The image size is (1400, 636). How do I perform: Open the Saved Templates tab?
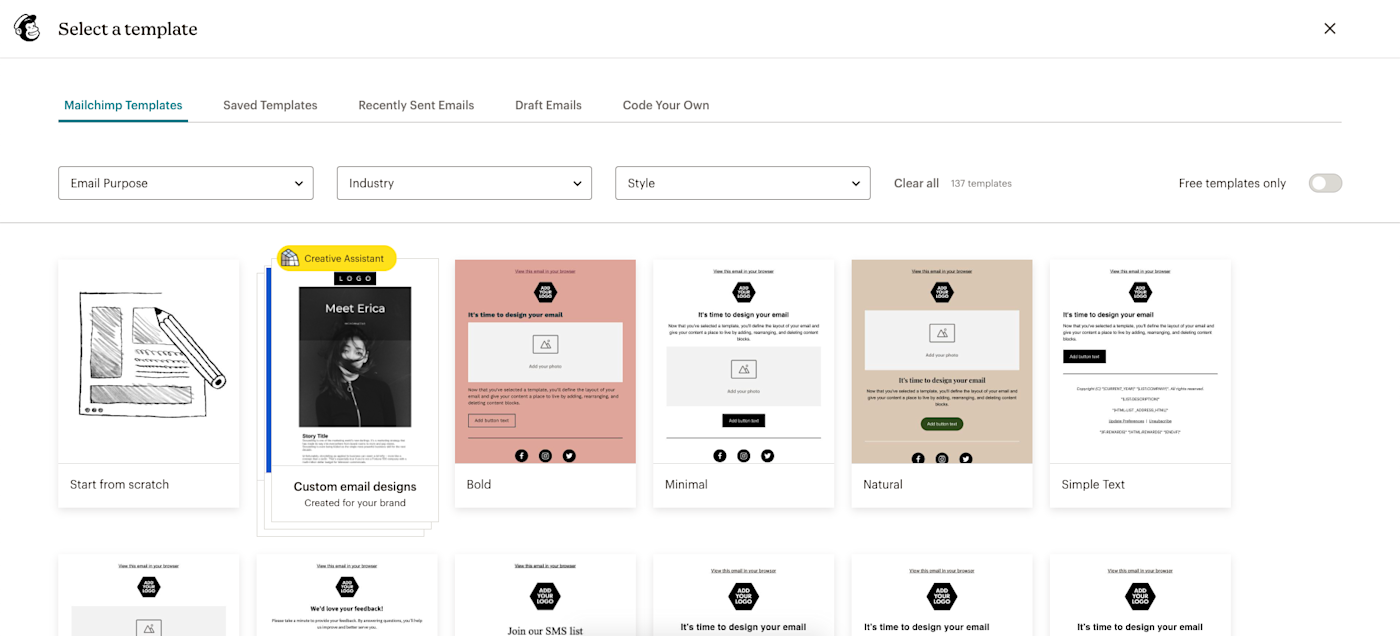(270, 105)
